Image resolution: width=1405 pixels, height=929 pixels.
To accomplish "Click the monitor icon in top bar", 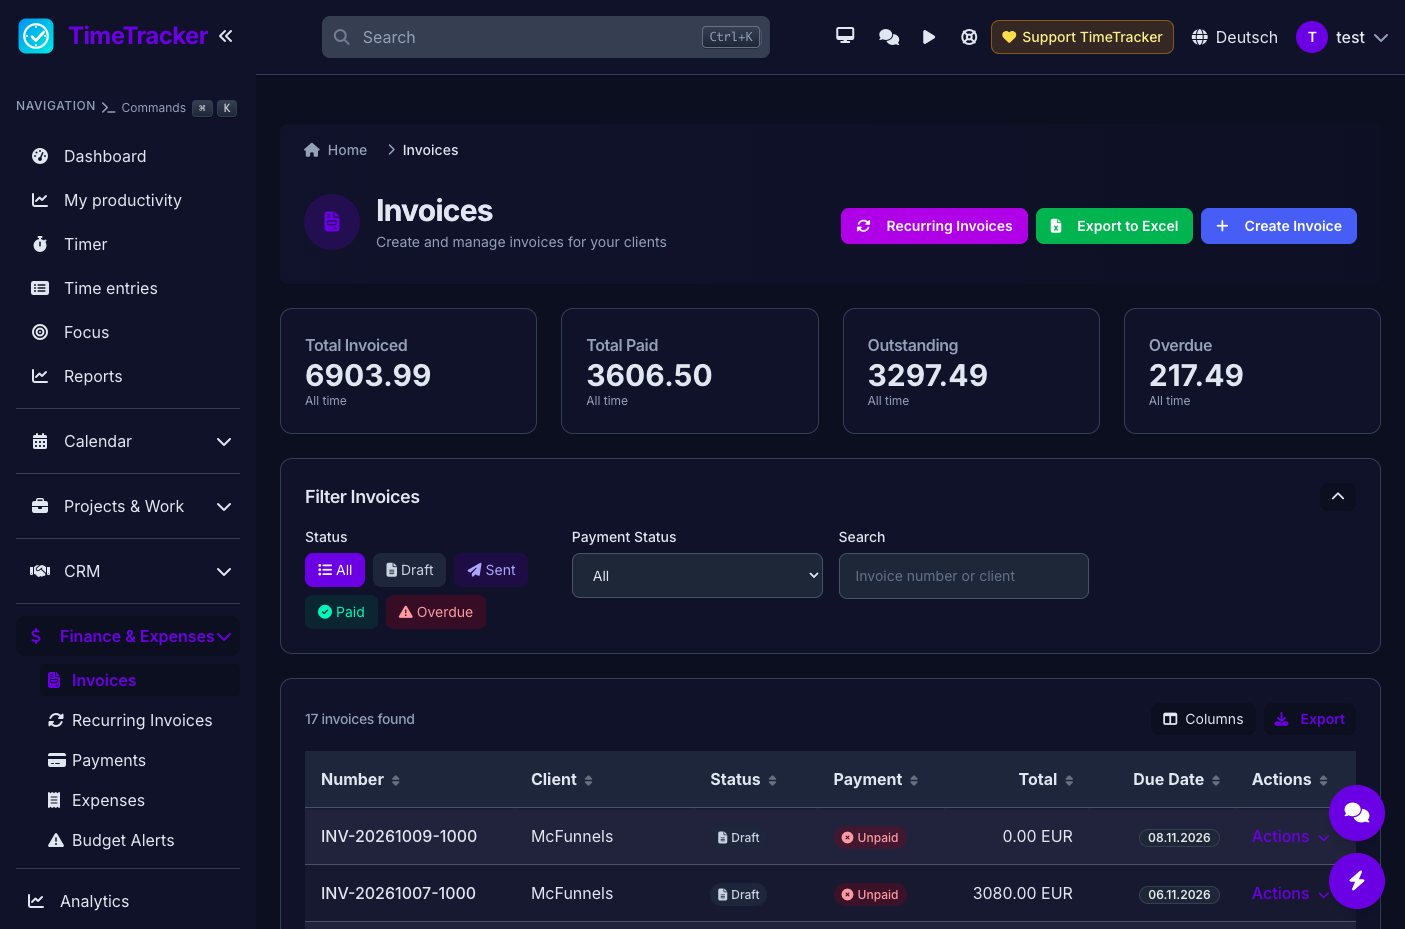I will pos(845,36).
